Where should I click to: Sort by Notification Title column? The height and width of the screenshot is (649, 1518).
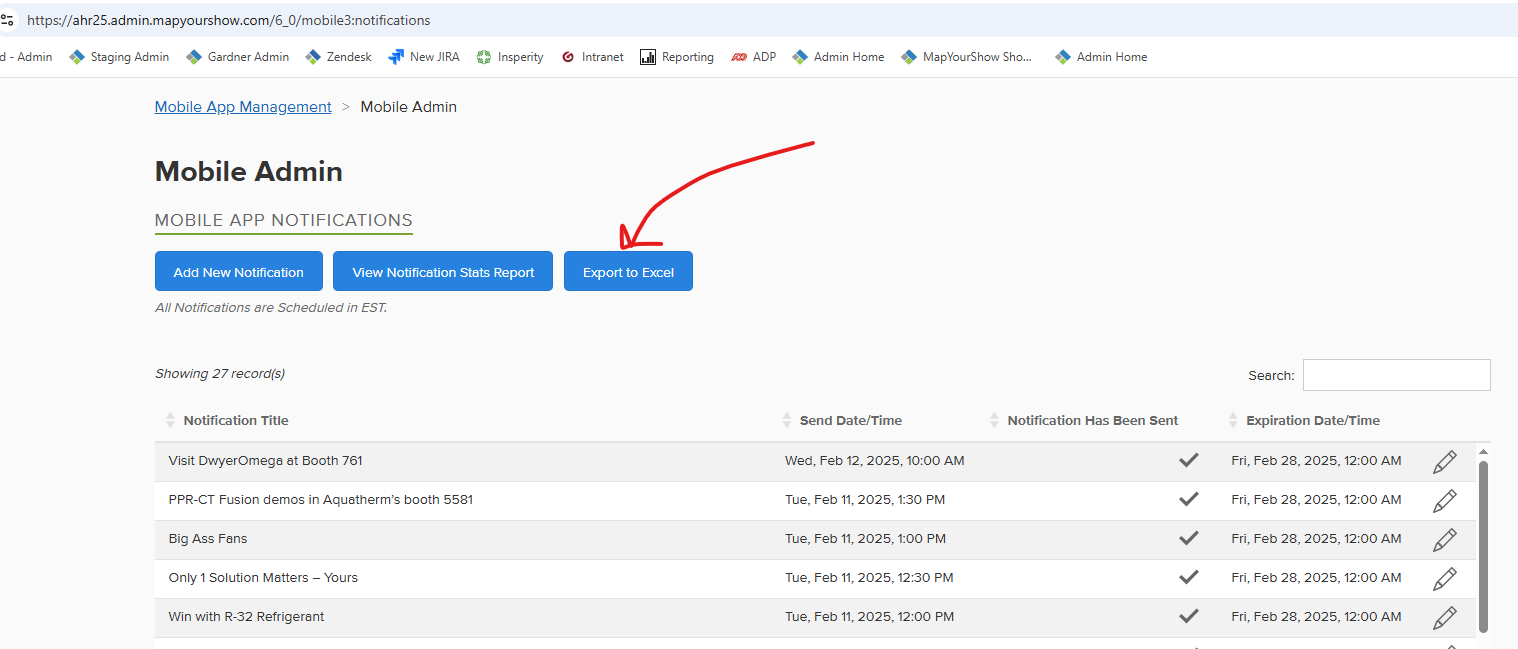click(236, 421)
